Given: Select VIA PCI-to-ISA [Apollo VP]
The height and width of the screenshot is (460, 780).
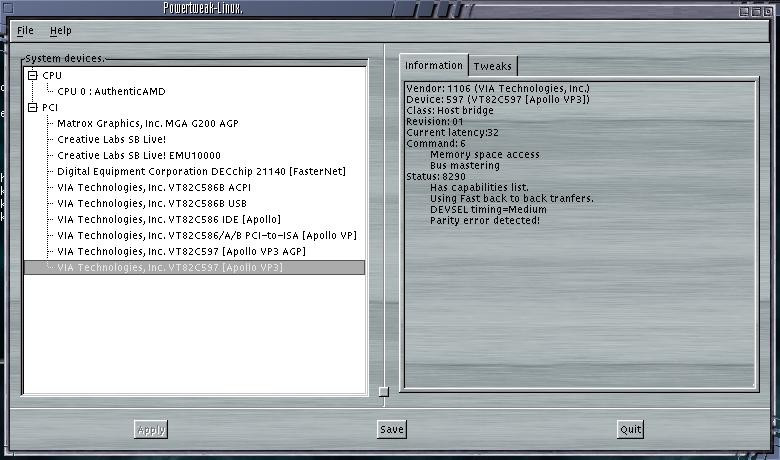Looking at the screenshot, I should 207,235.
